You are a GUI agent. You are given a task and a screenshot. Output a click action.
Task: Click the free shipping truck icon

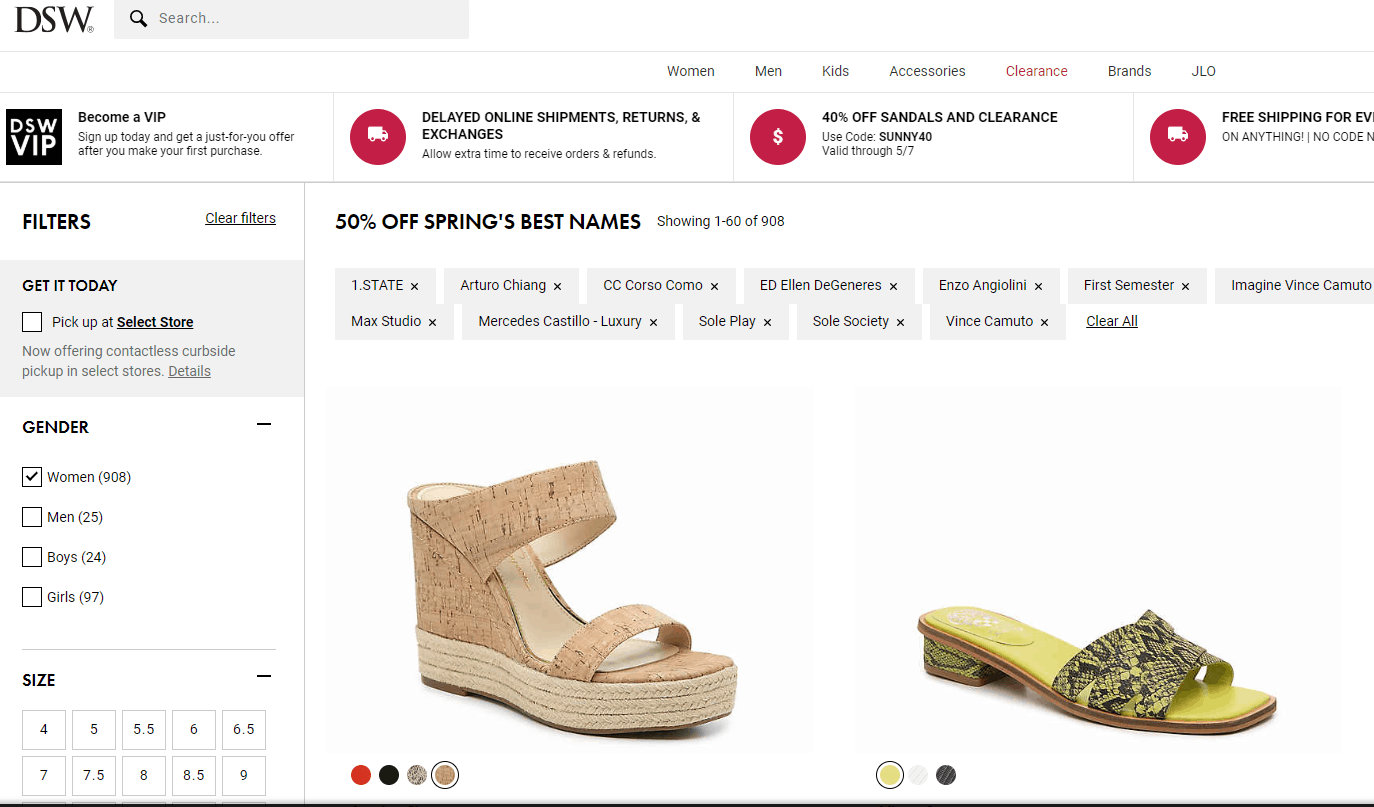pyautogui.click(x=1178, y=137)
